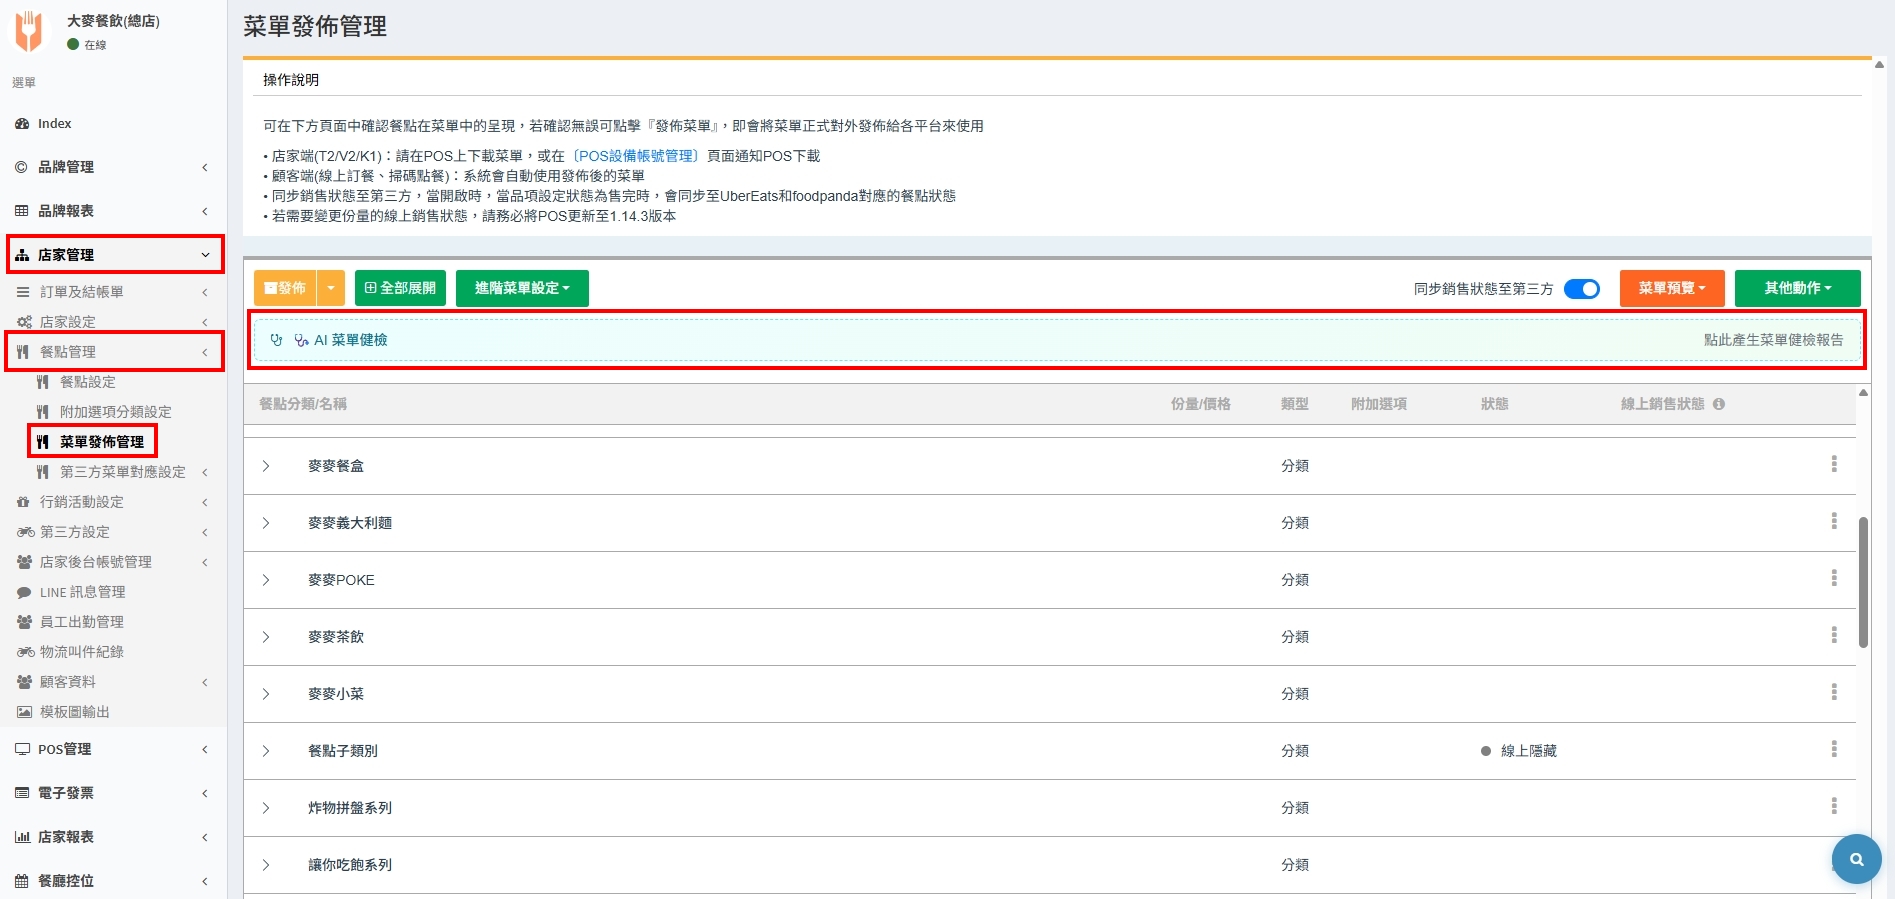Expand the 炸物拼盤系列 category row
The width and height of the screenshot is (1895, 899).
266,808
